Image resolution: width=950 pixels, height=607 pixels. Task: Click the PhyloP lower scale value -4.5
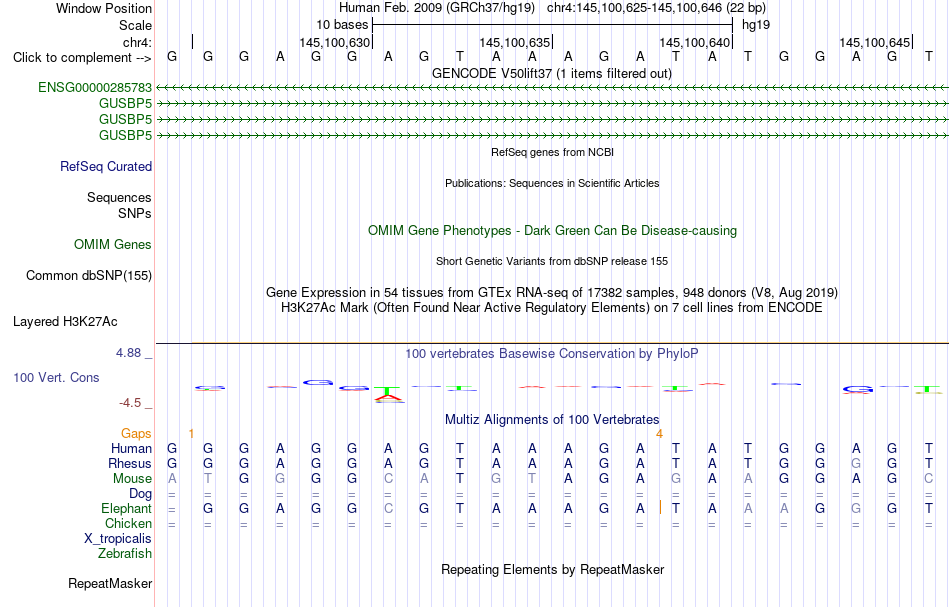click(130, 403)
